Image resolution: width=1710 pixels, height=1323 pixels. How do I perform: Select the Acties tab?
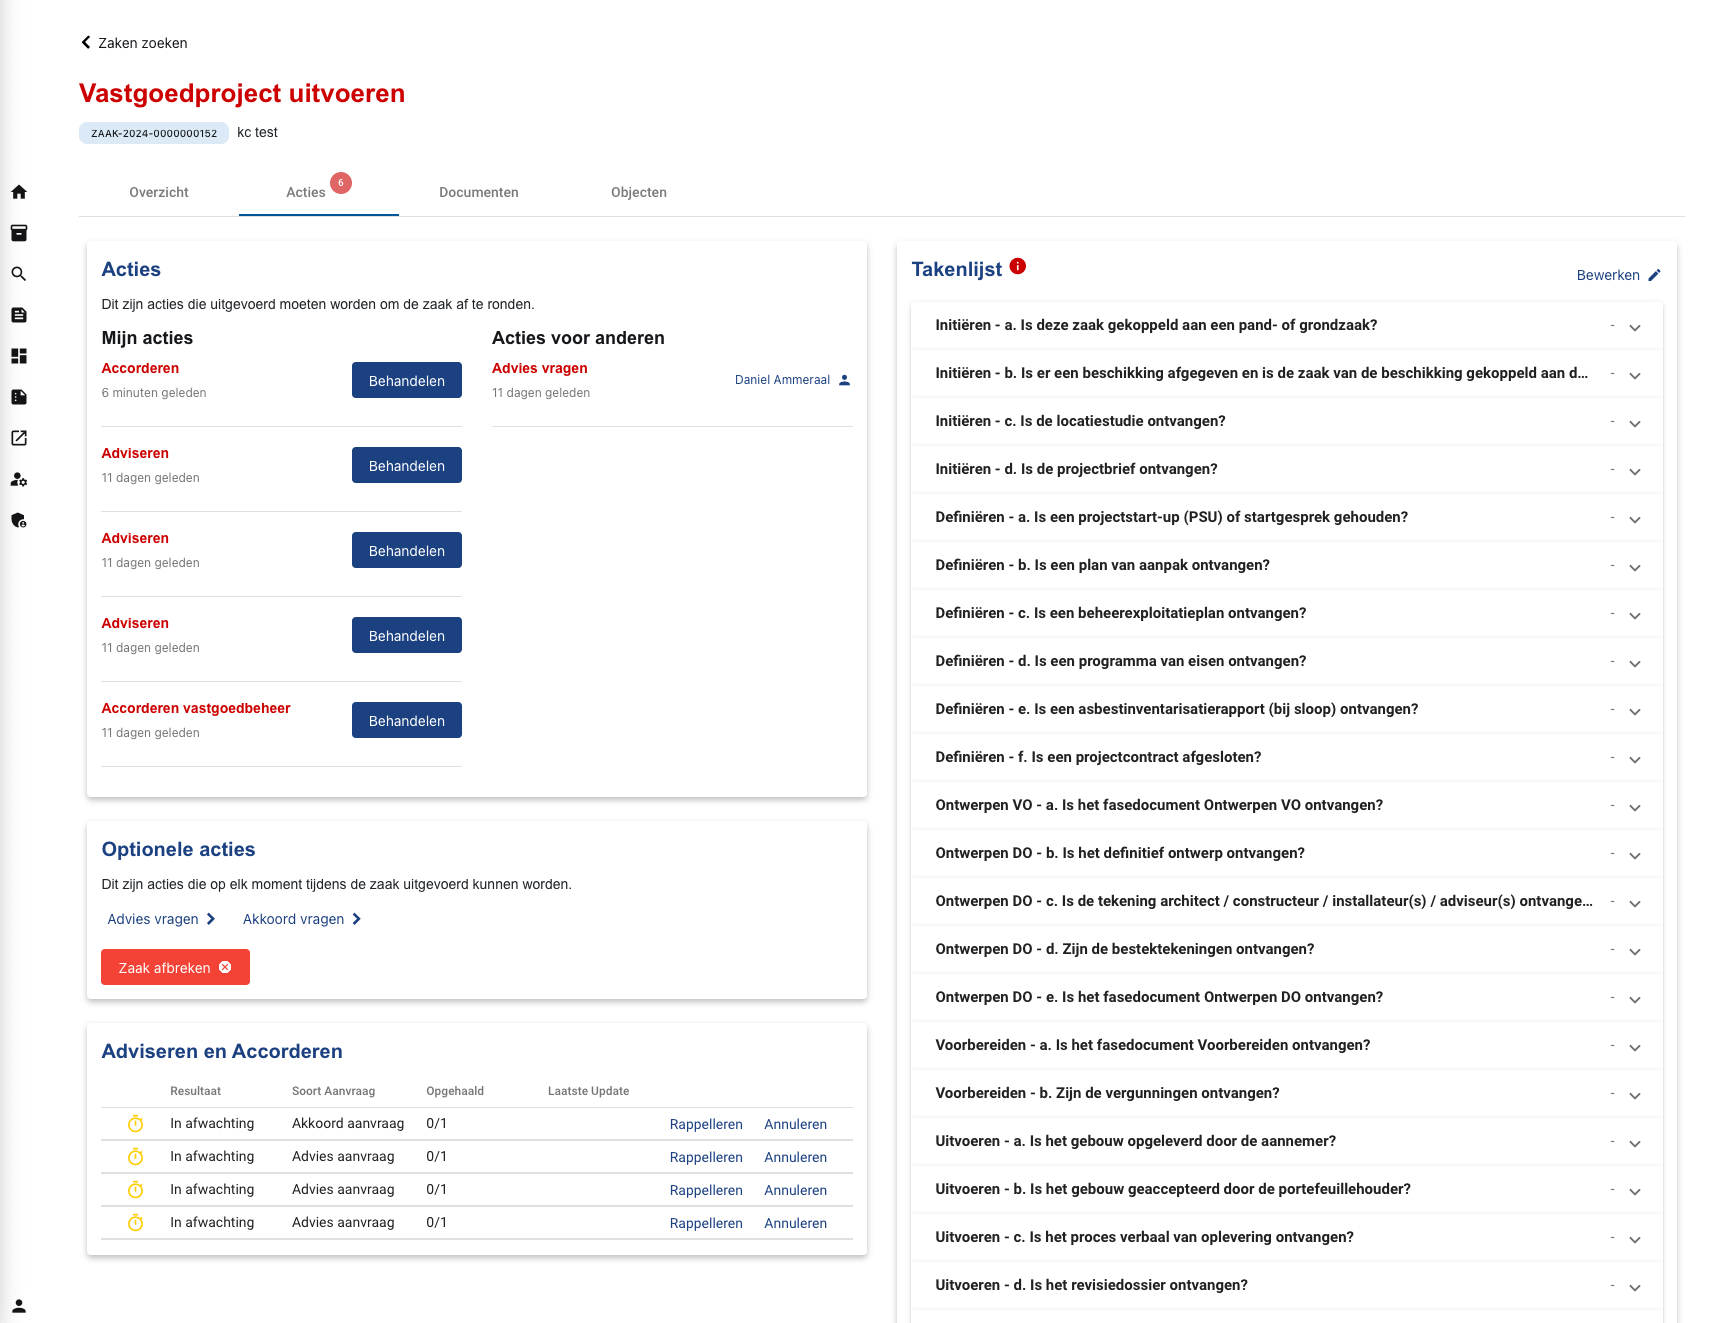pyautogui.click(x=319, y=192)
